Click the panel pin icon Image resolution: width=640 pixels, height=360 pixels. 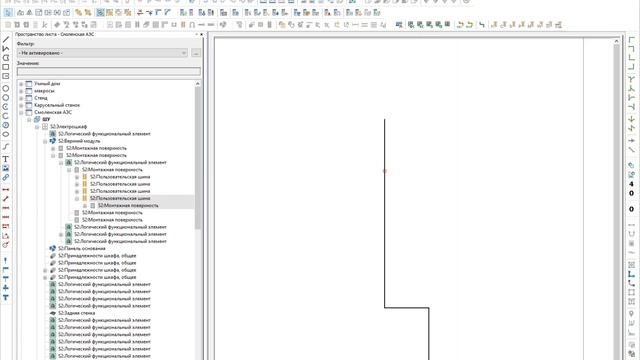tap(196, 34)
